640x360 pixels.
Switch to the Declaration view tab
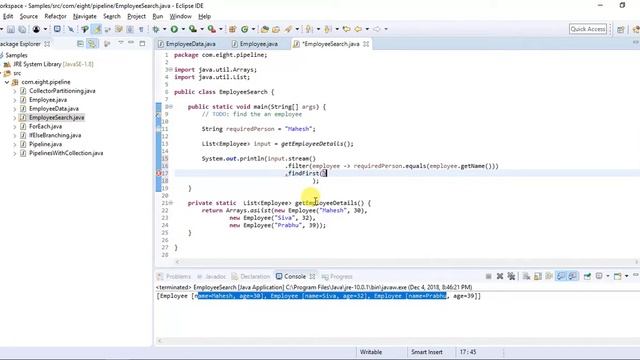click(251, 276)
